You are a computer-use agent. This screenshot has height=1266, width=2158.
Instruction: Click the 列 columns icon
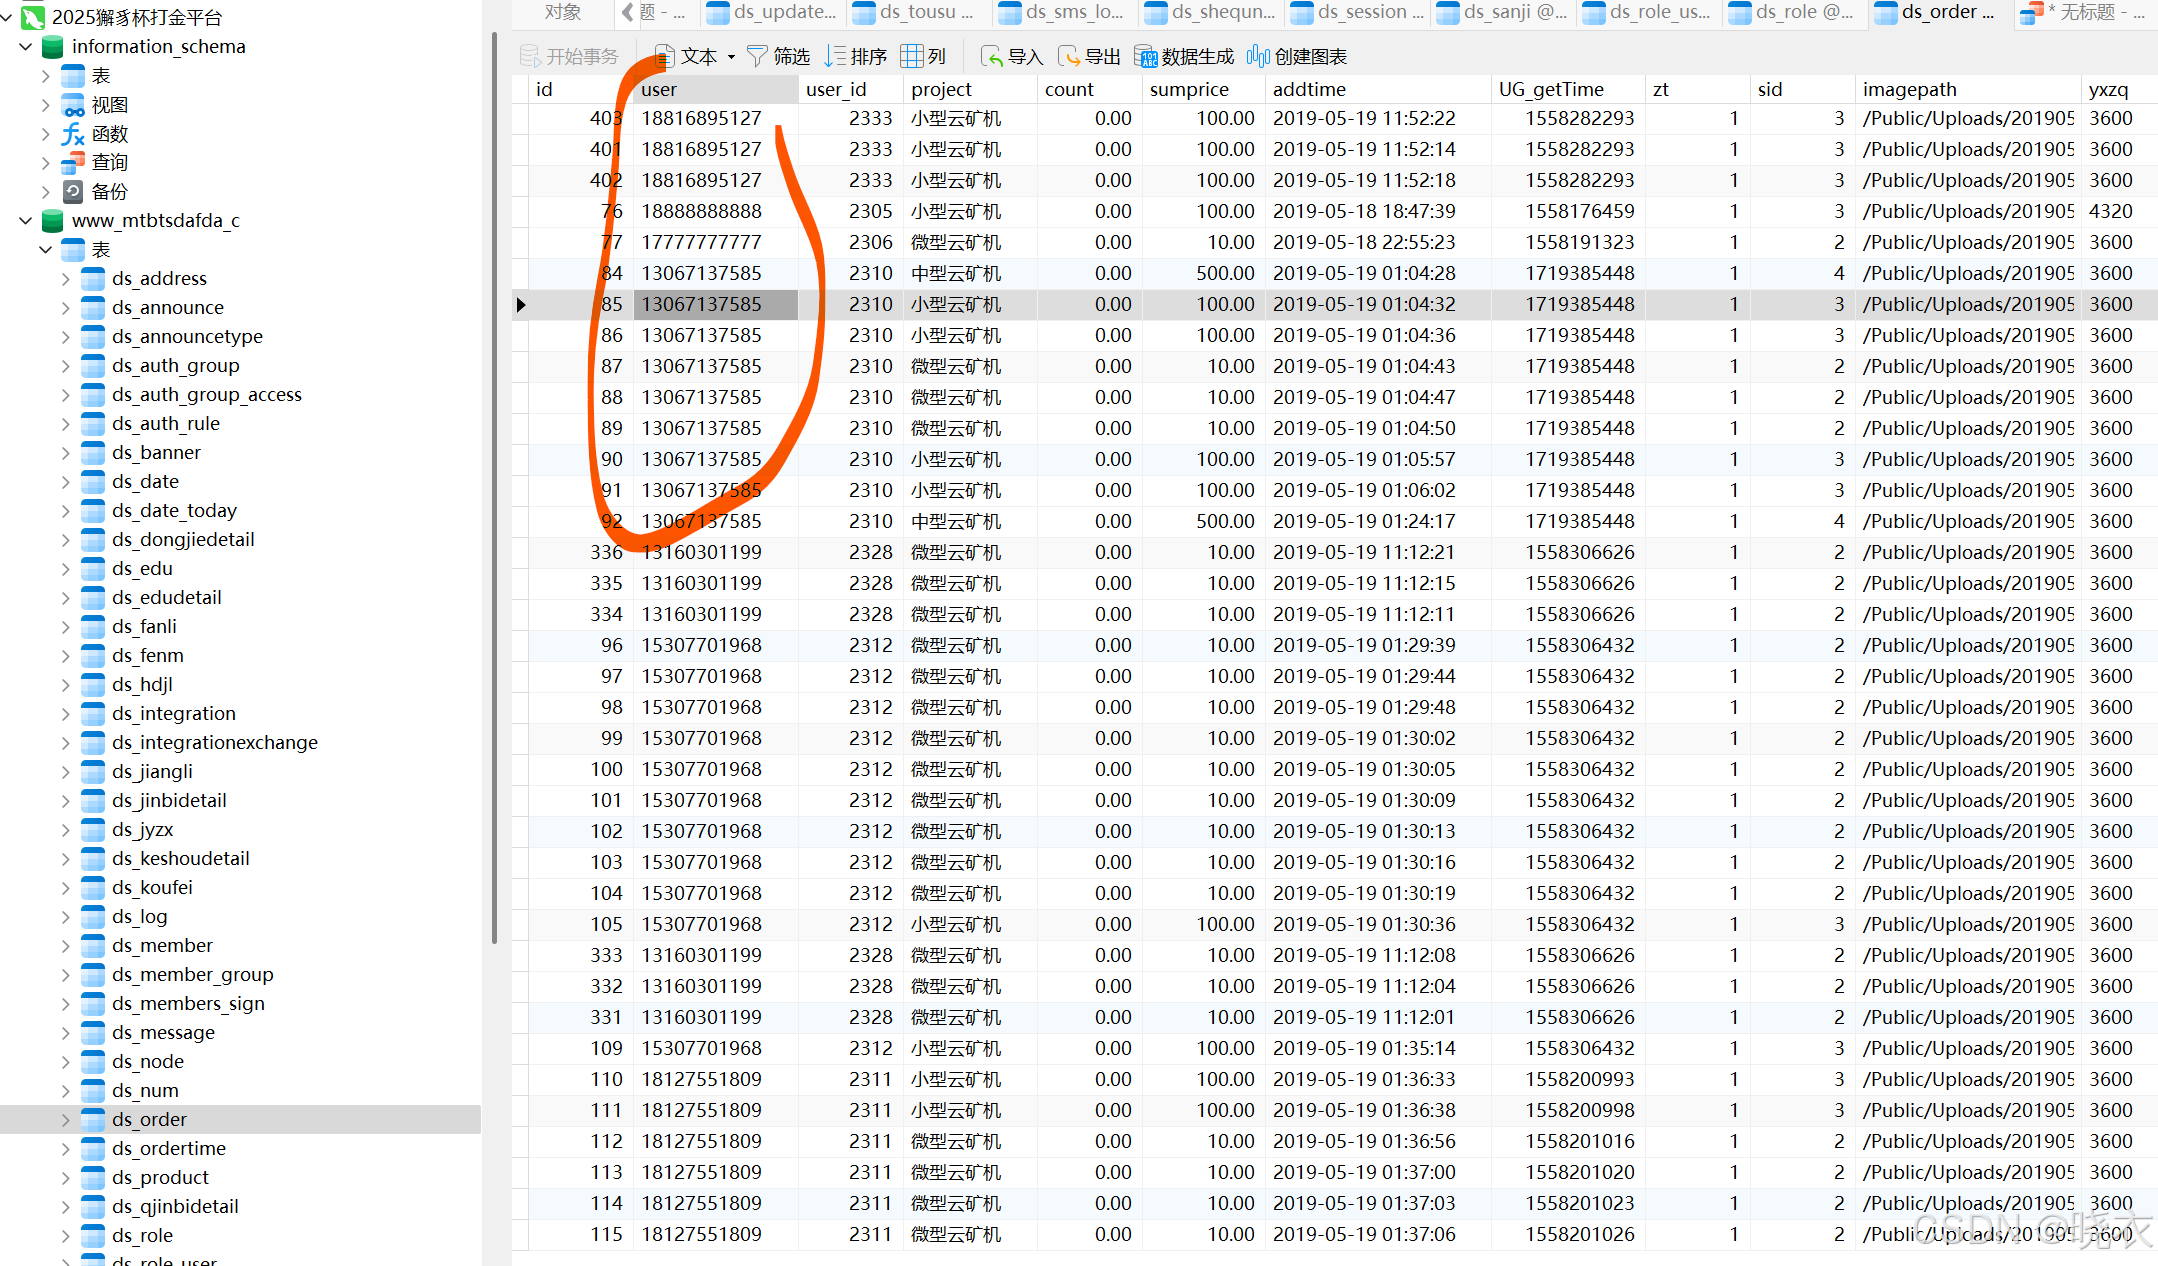tap(911, 56)
